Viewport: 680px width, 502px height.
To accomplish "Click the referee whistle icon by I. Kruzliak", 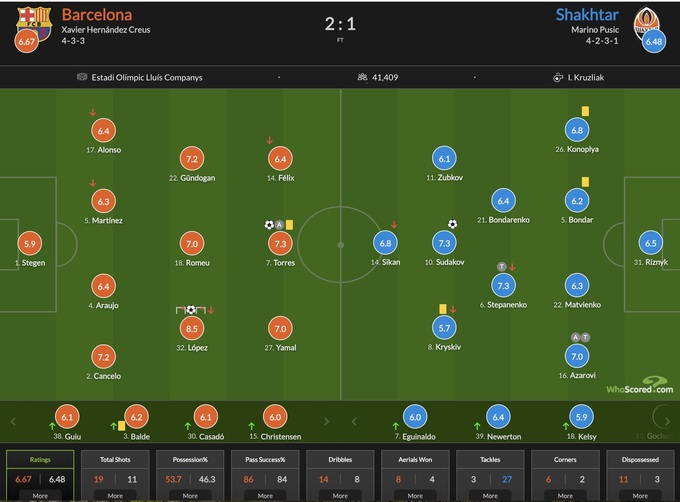I will tap(556, 77).
